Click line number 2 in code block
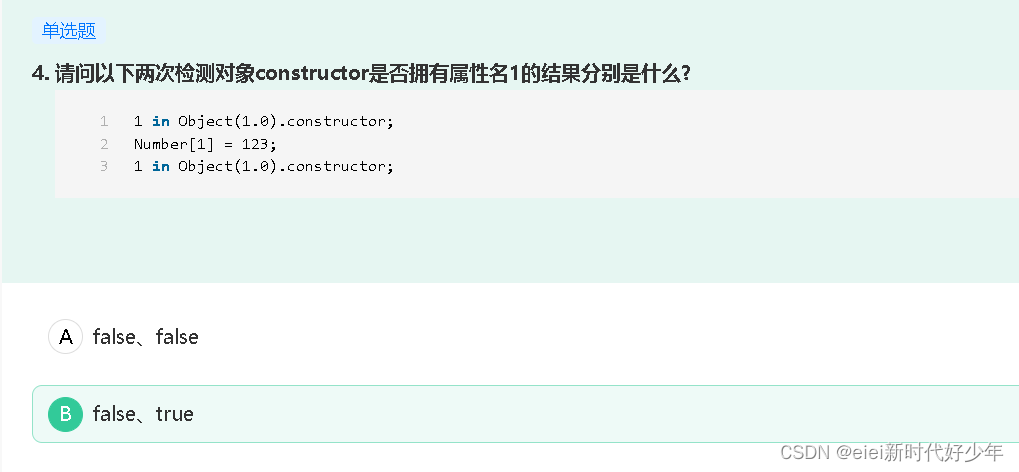 tap(104, 144)
